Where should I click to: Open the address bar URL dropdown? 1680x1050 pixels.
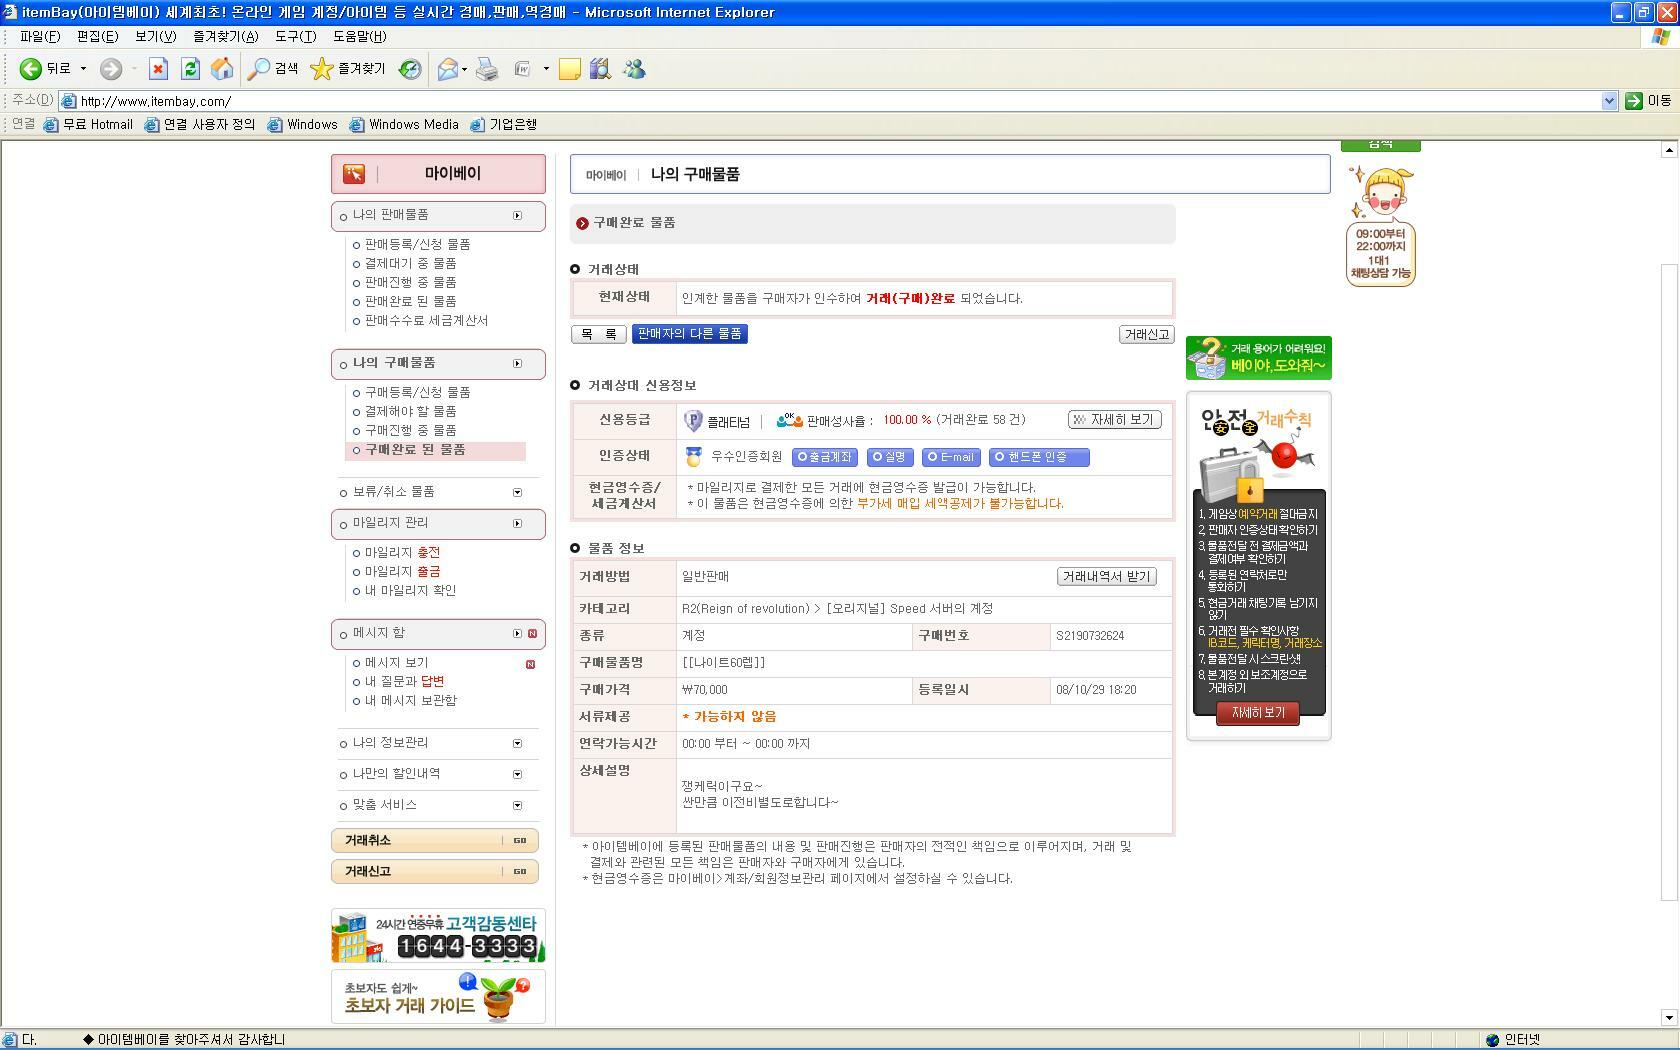tap(1610, 100)
